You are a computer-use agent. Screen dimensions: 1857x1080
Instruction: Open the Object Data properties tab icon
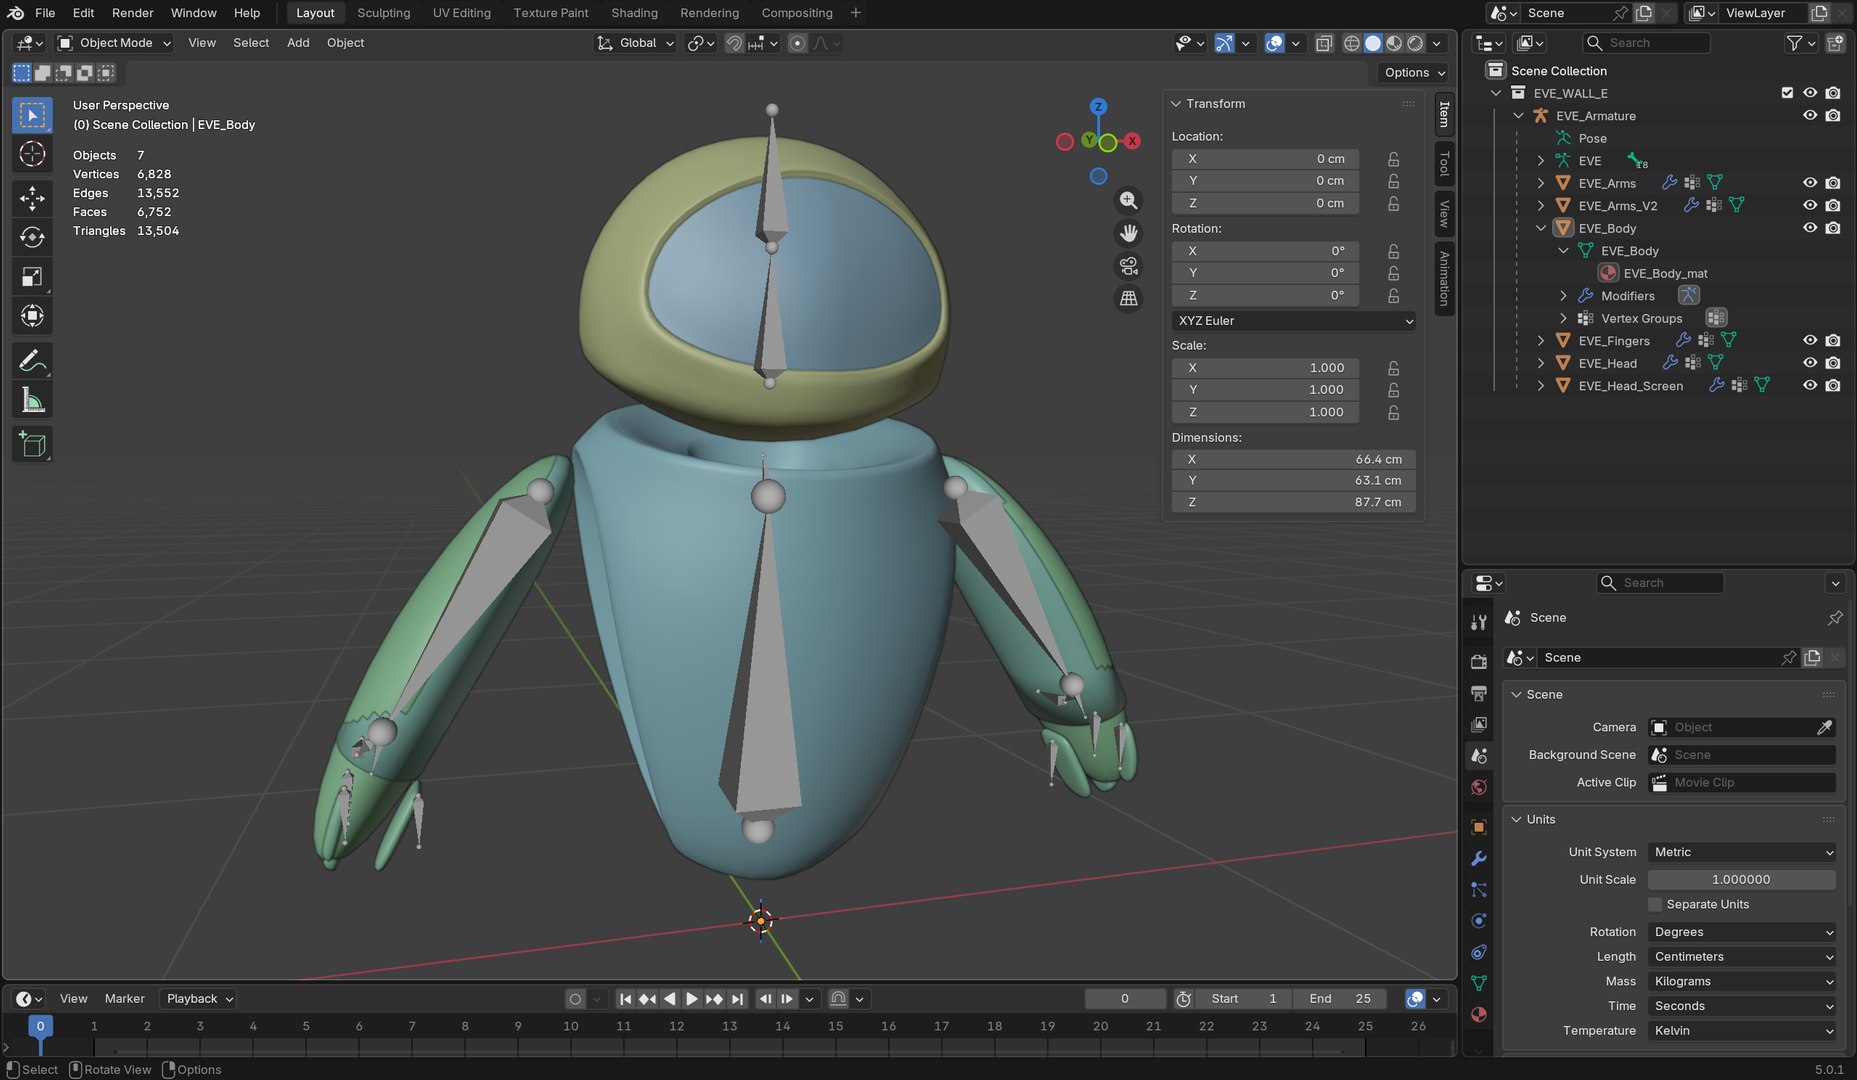1479,983
